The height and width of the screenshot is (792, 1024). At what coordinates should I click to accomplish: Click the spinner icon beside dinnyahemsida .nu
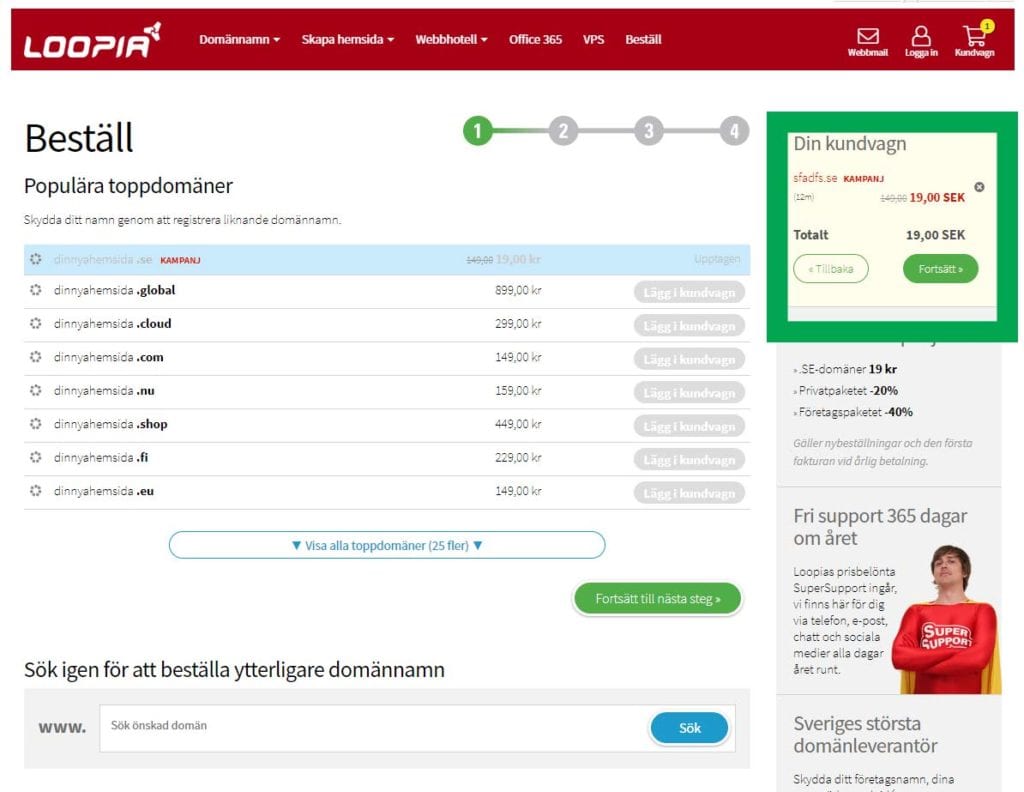tap(35, 390)
